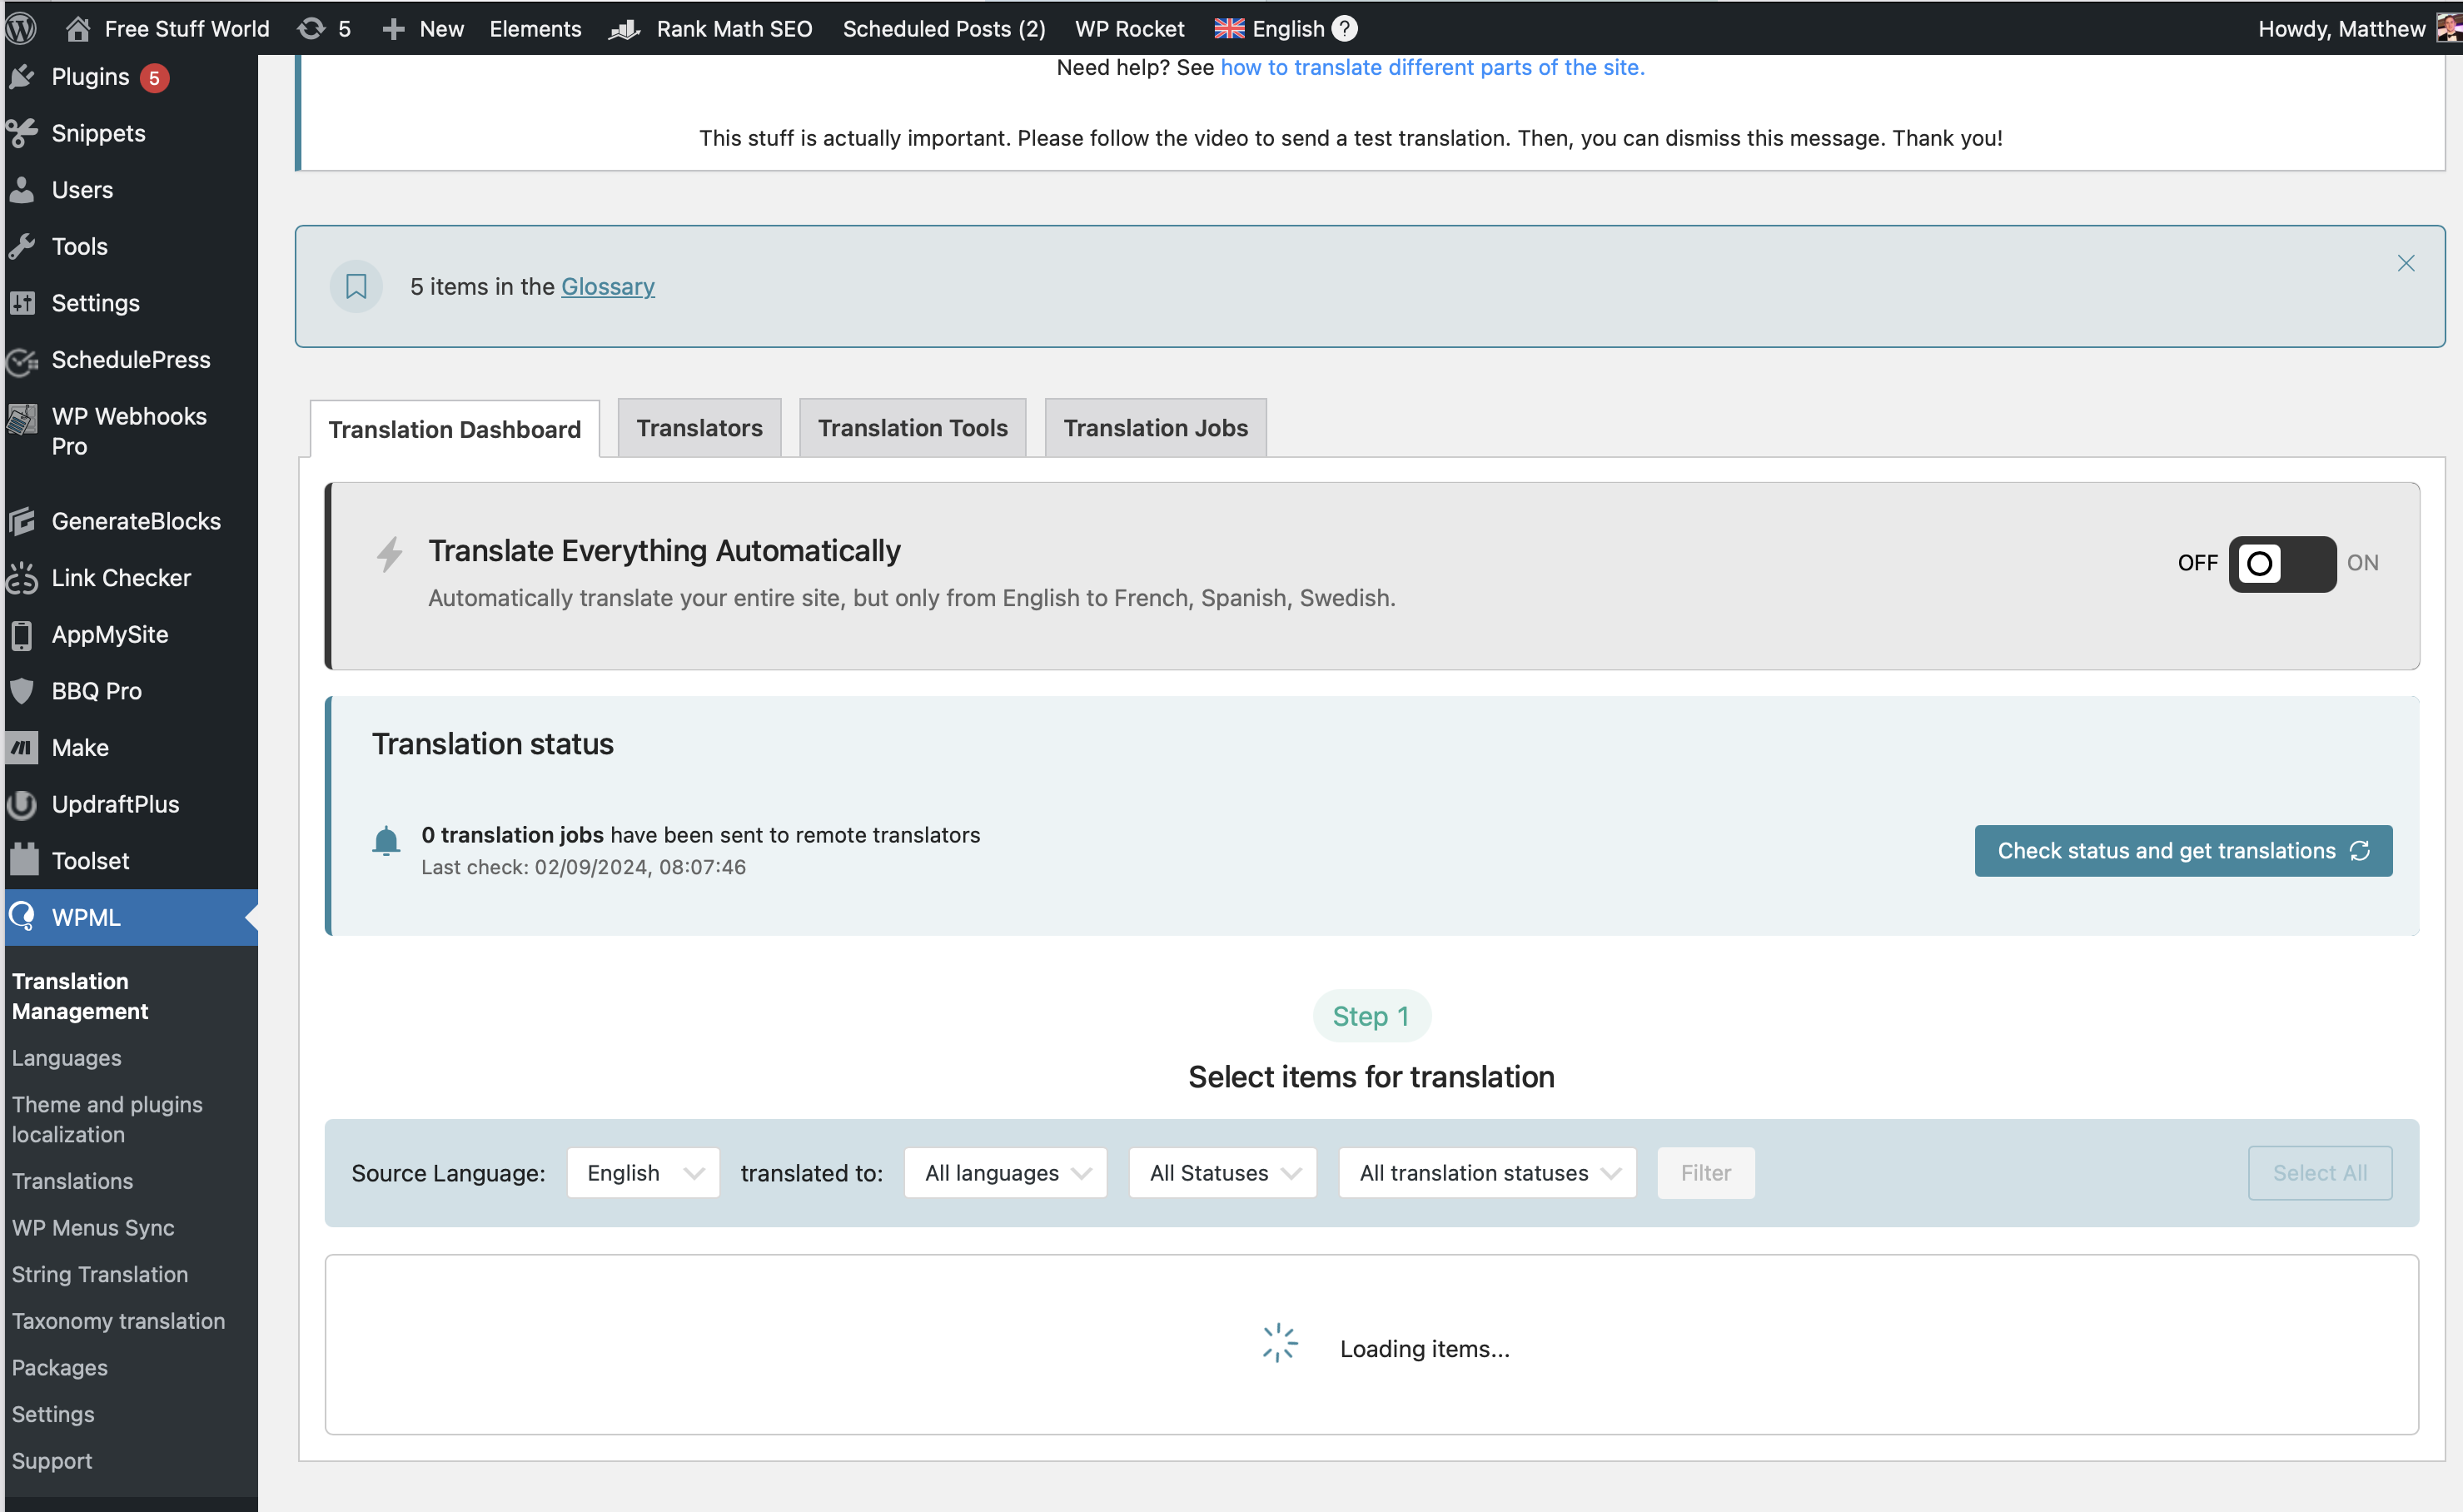Click the plus icon next to New
The width and height of the screenshot is (2463, 1512).
393,29
